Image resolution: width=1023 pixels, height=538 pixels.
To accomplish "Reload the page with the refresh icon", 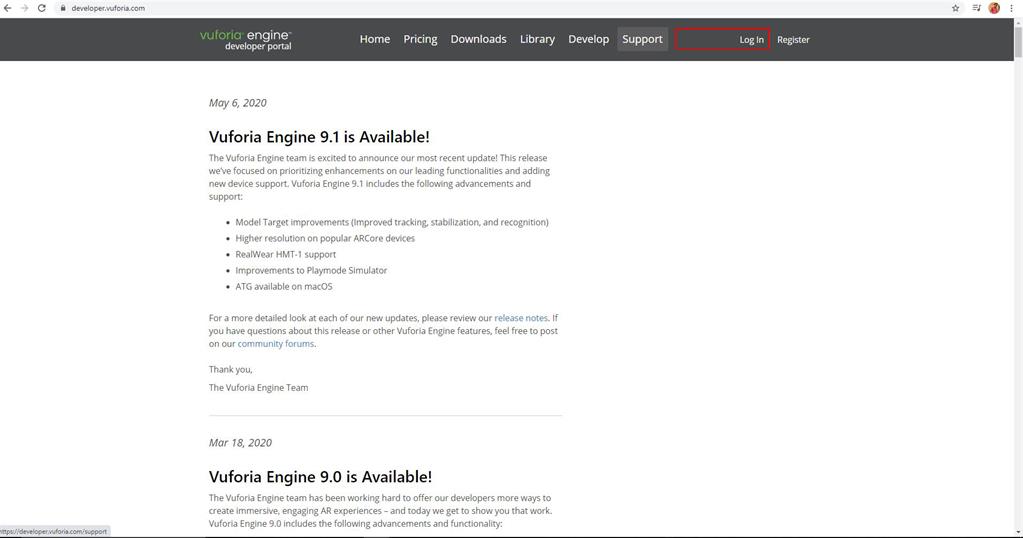I will [x=41, y=8].
